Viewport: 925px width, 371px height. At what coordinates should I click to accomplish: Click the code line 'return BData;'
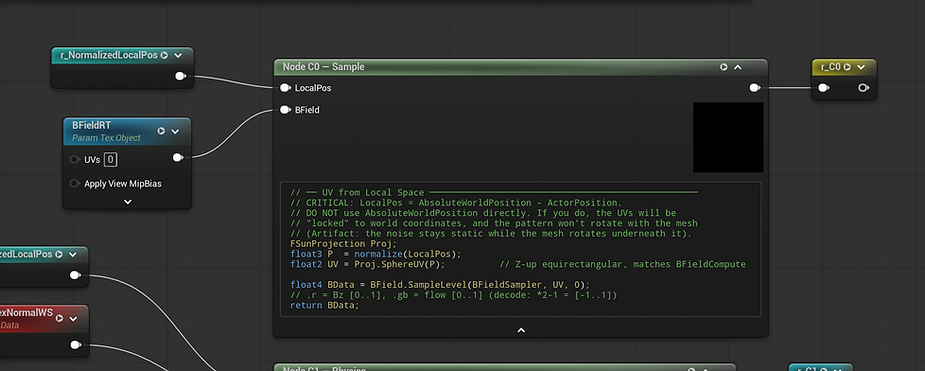[324, 305]
